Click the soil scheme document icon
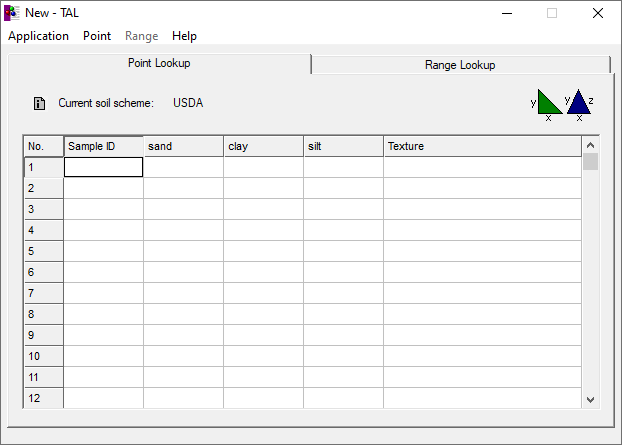 click(x=39, y=104)
